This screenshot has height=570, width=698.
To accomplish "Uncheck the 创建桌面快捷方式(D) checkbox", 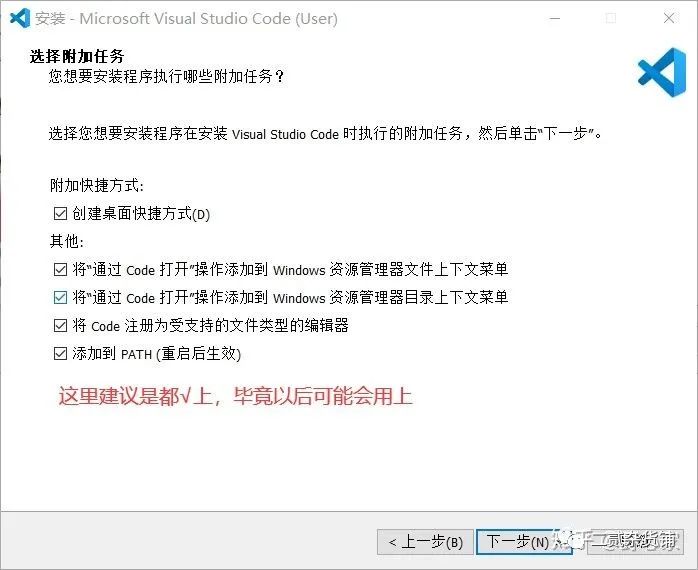I will coord(60,214).
